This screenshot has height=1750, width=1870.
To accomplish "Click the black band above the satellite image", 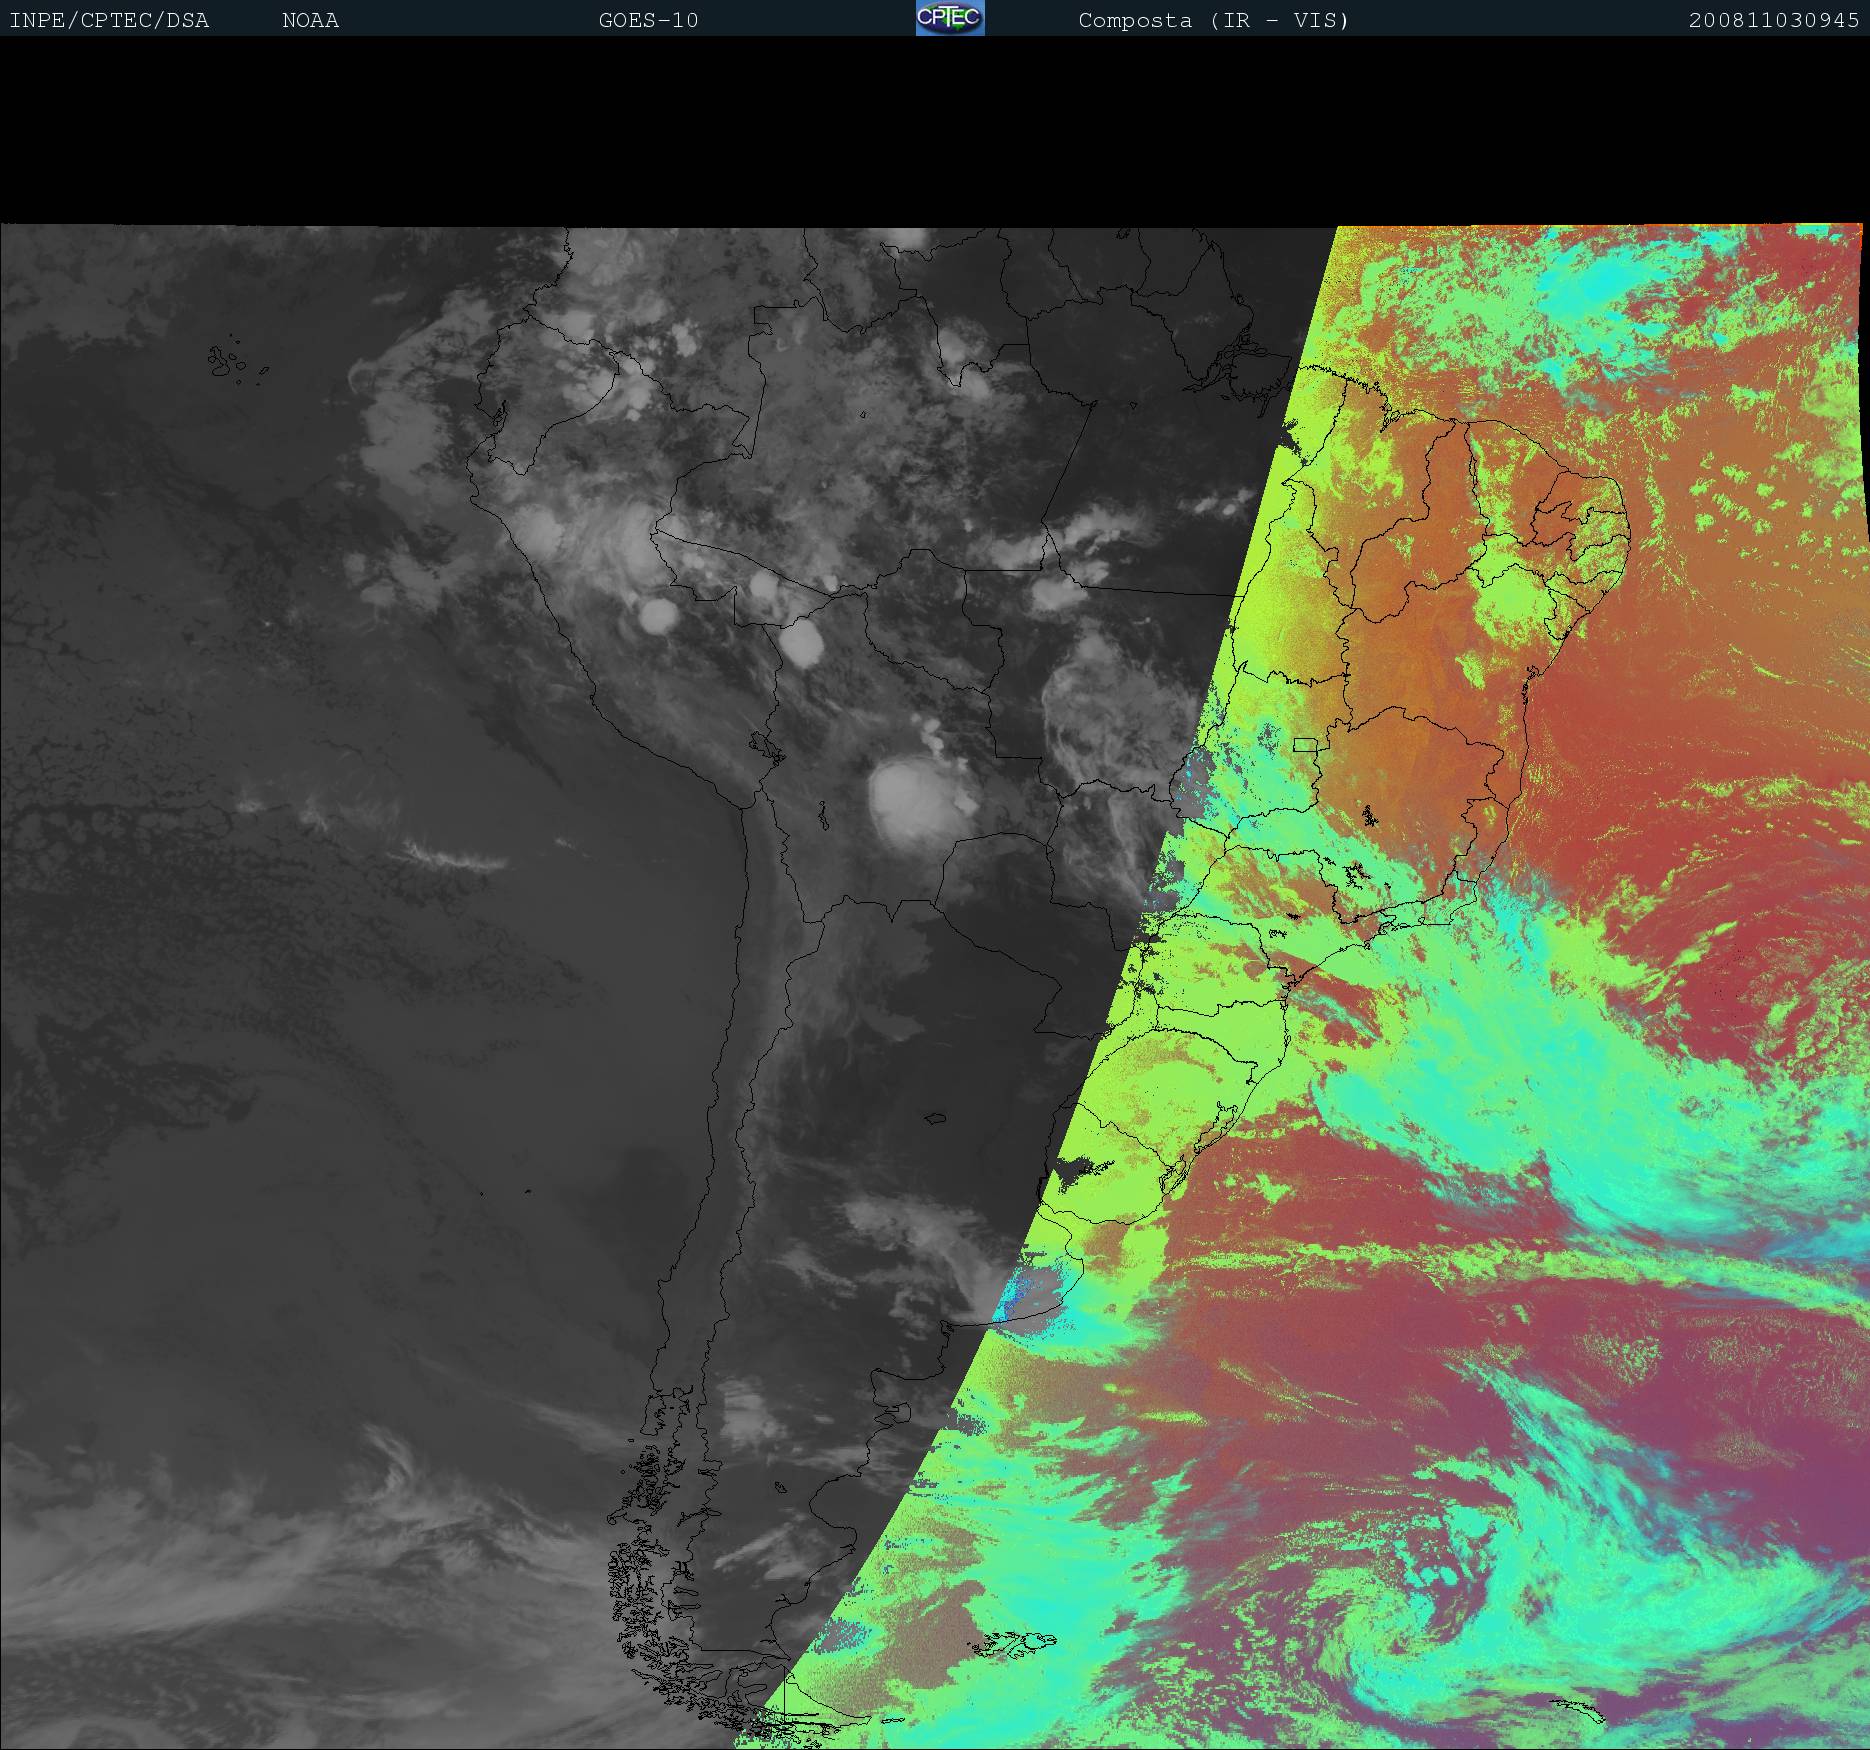I will click(x=935, y=130).
